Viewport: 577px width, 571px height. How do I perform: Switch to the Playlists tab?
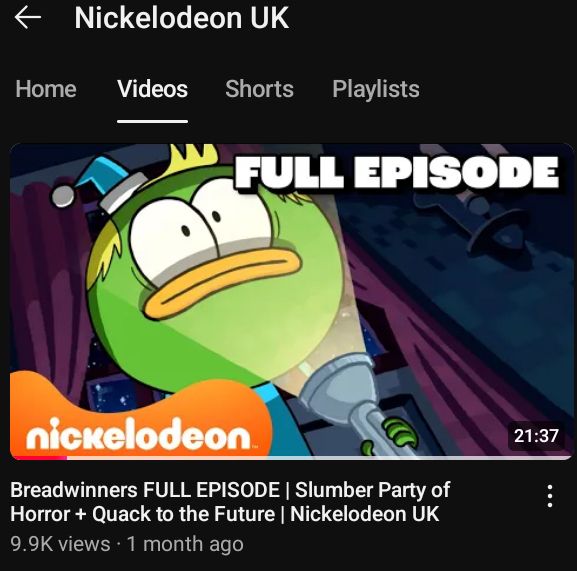(376, 89)
